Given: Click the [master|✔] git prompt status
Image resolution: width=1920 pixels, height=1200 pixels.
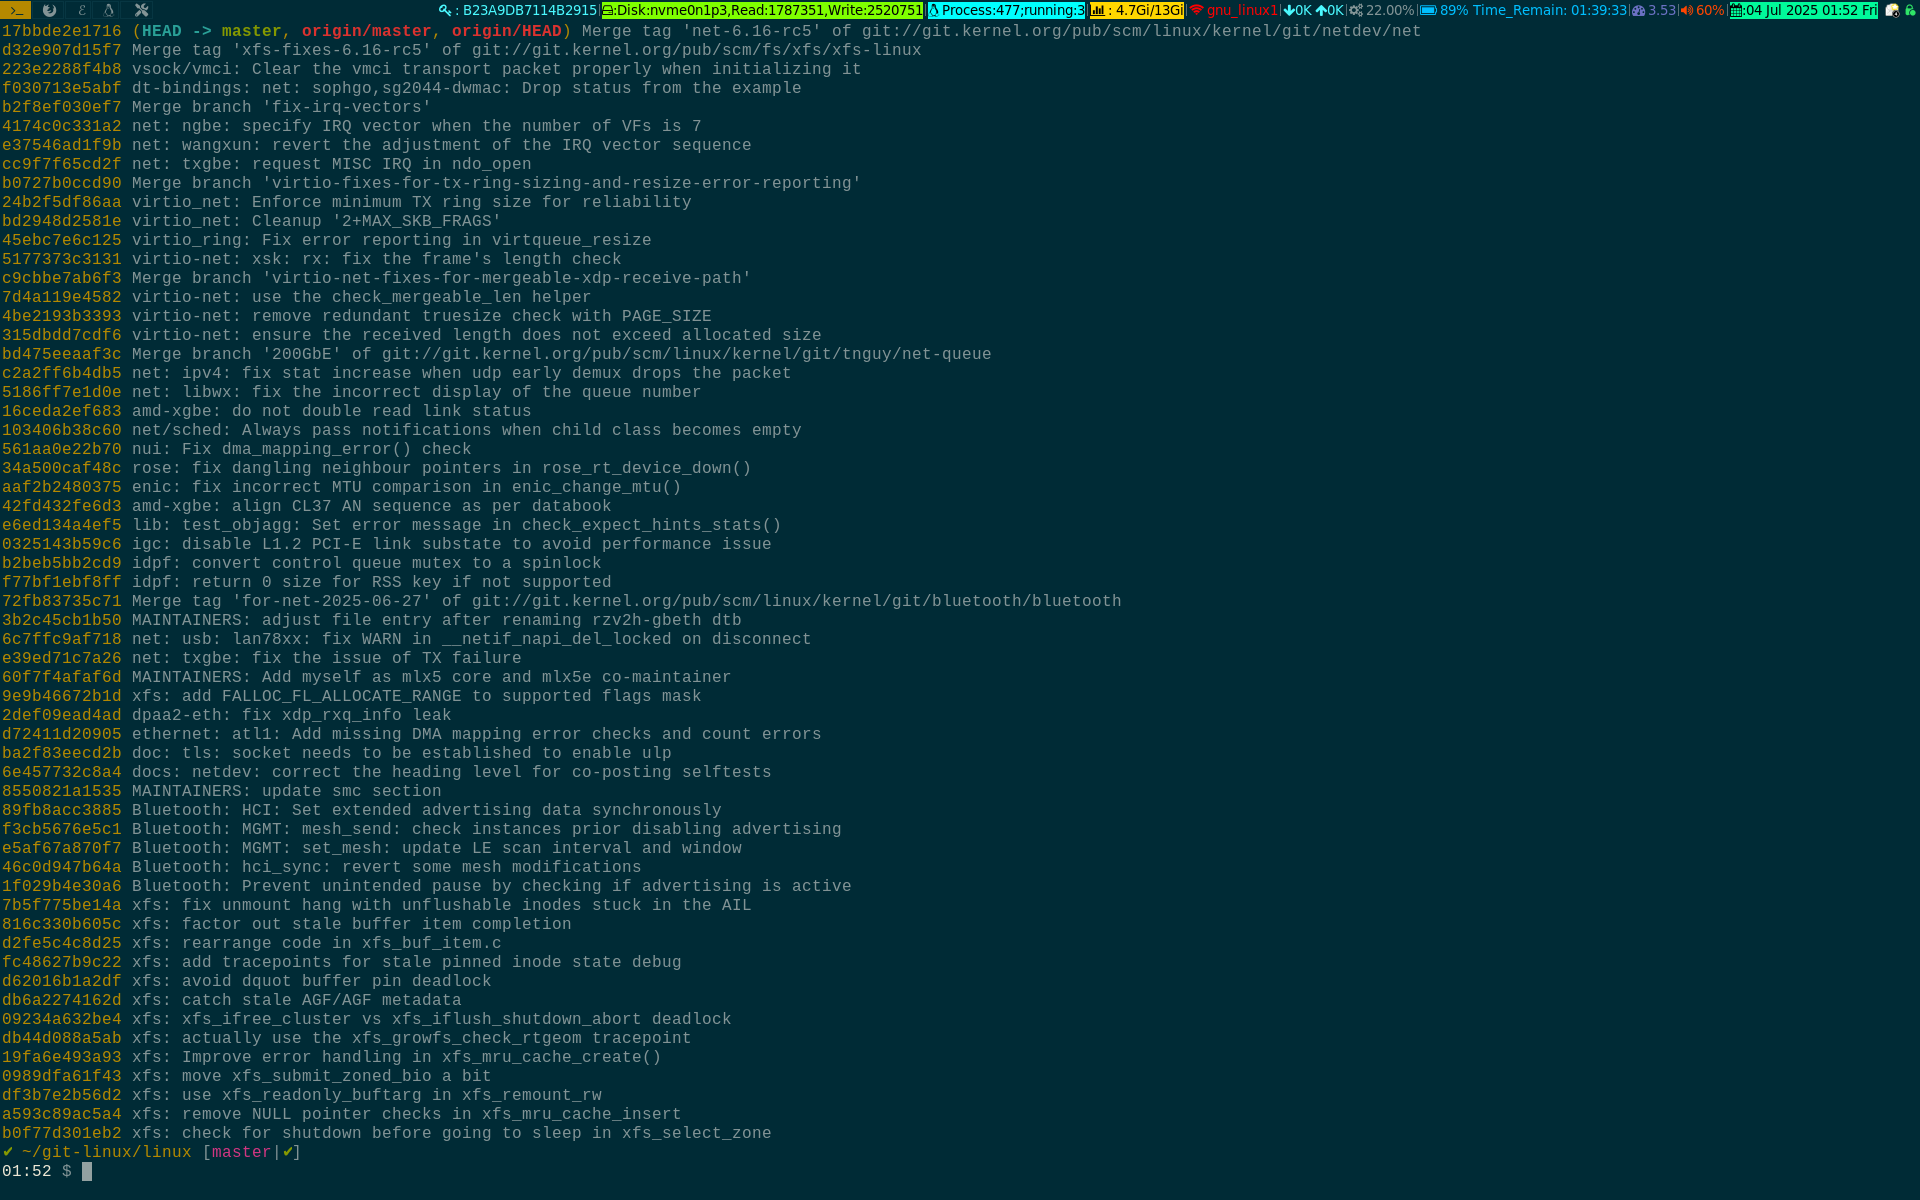Looking at the screenshot, I should pyautogui.click(x=252, y=1152).
